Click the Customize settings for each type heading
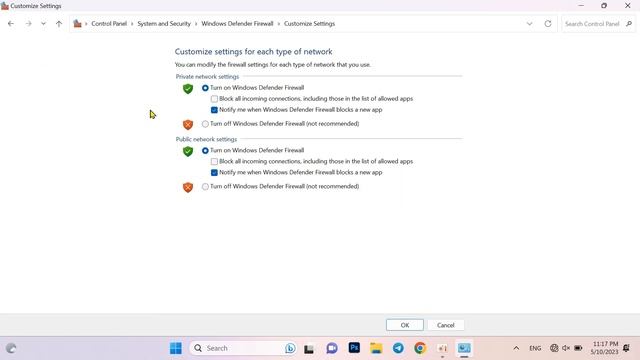This screenshot has width=640, height=360. tap(253, 52)
